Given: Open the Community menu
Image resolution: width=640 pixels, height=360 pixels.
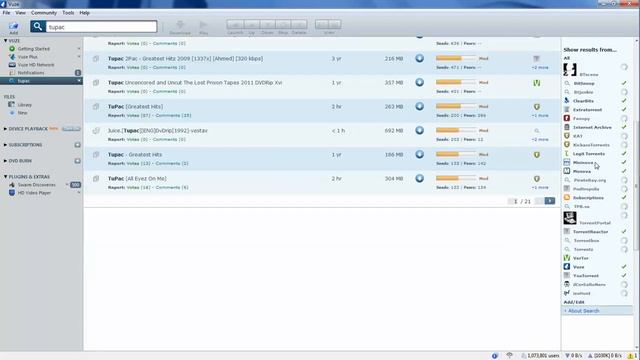Looking at the screenshot, I should [44, 13].
